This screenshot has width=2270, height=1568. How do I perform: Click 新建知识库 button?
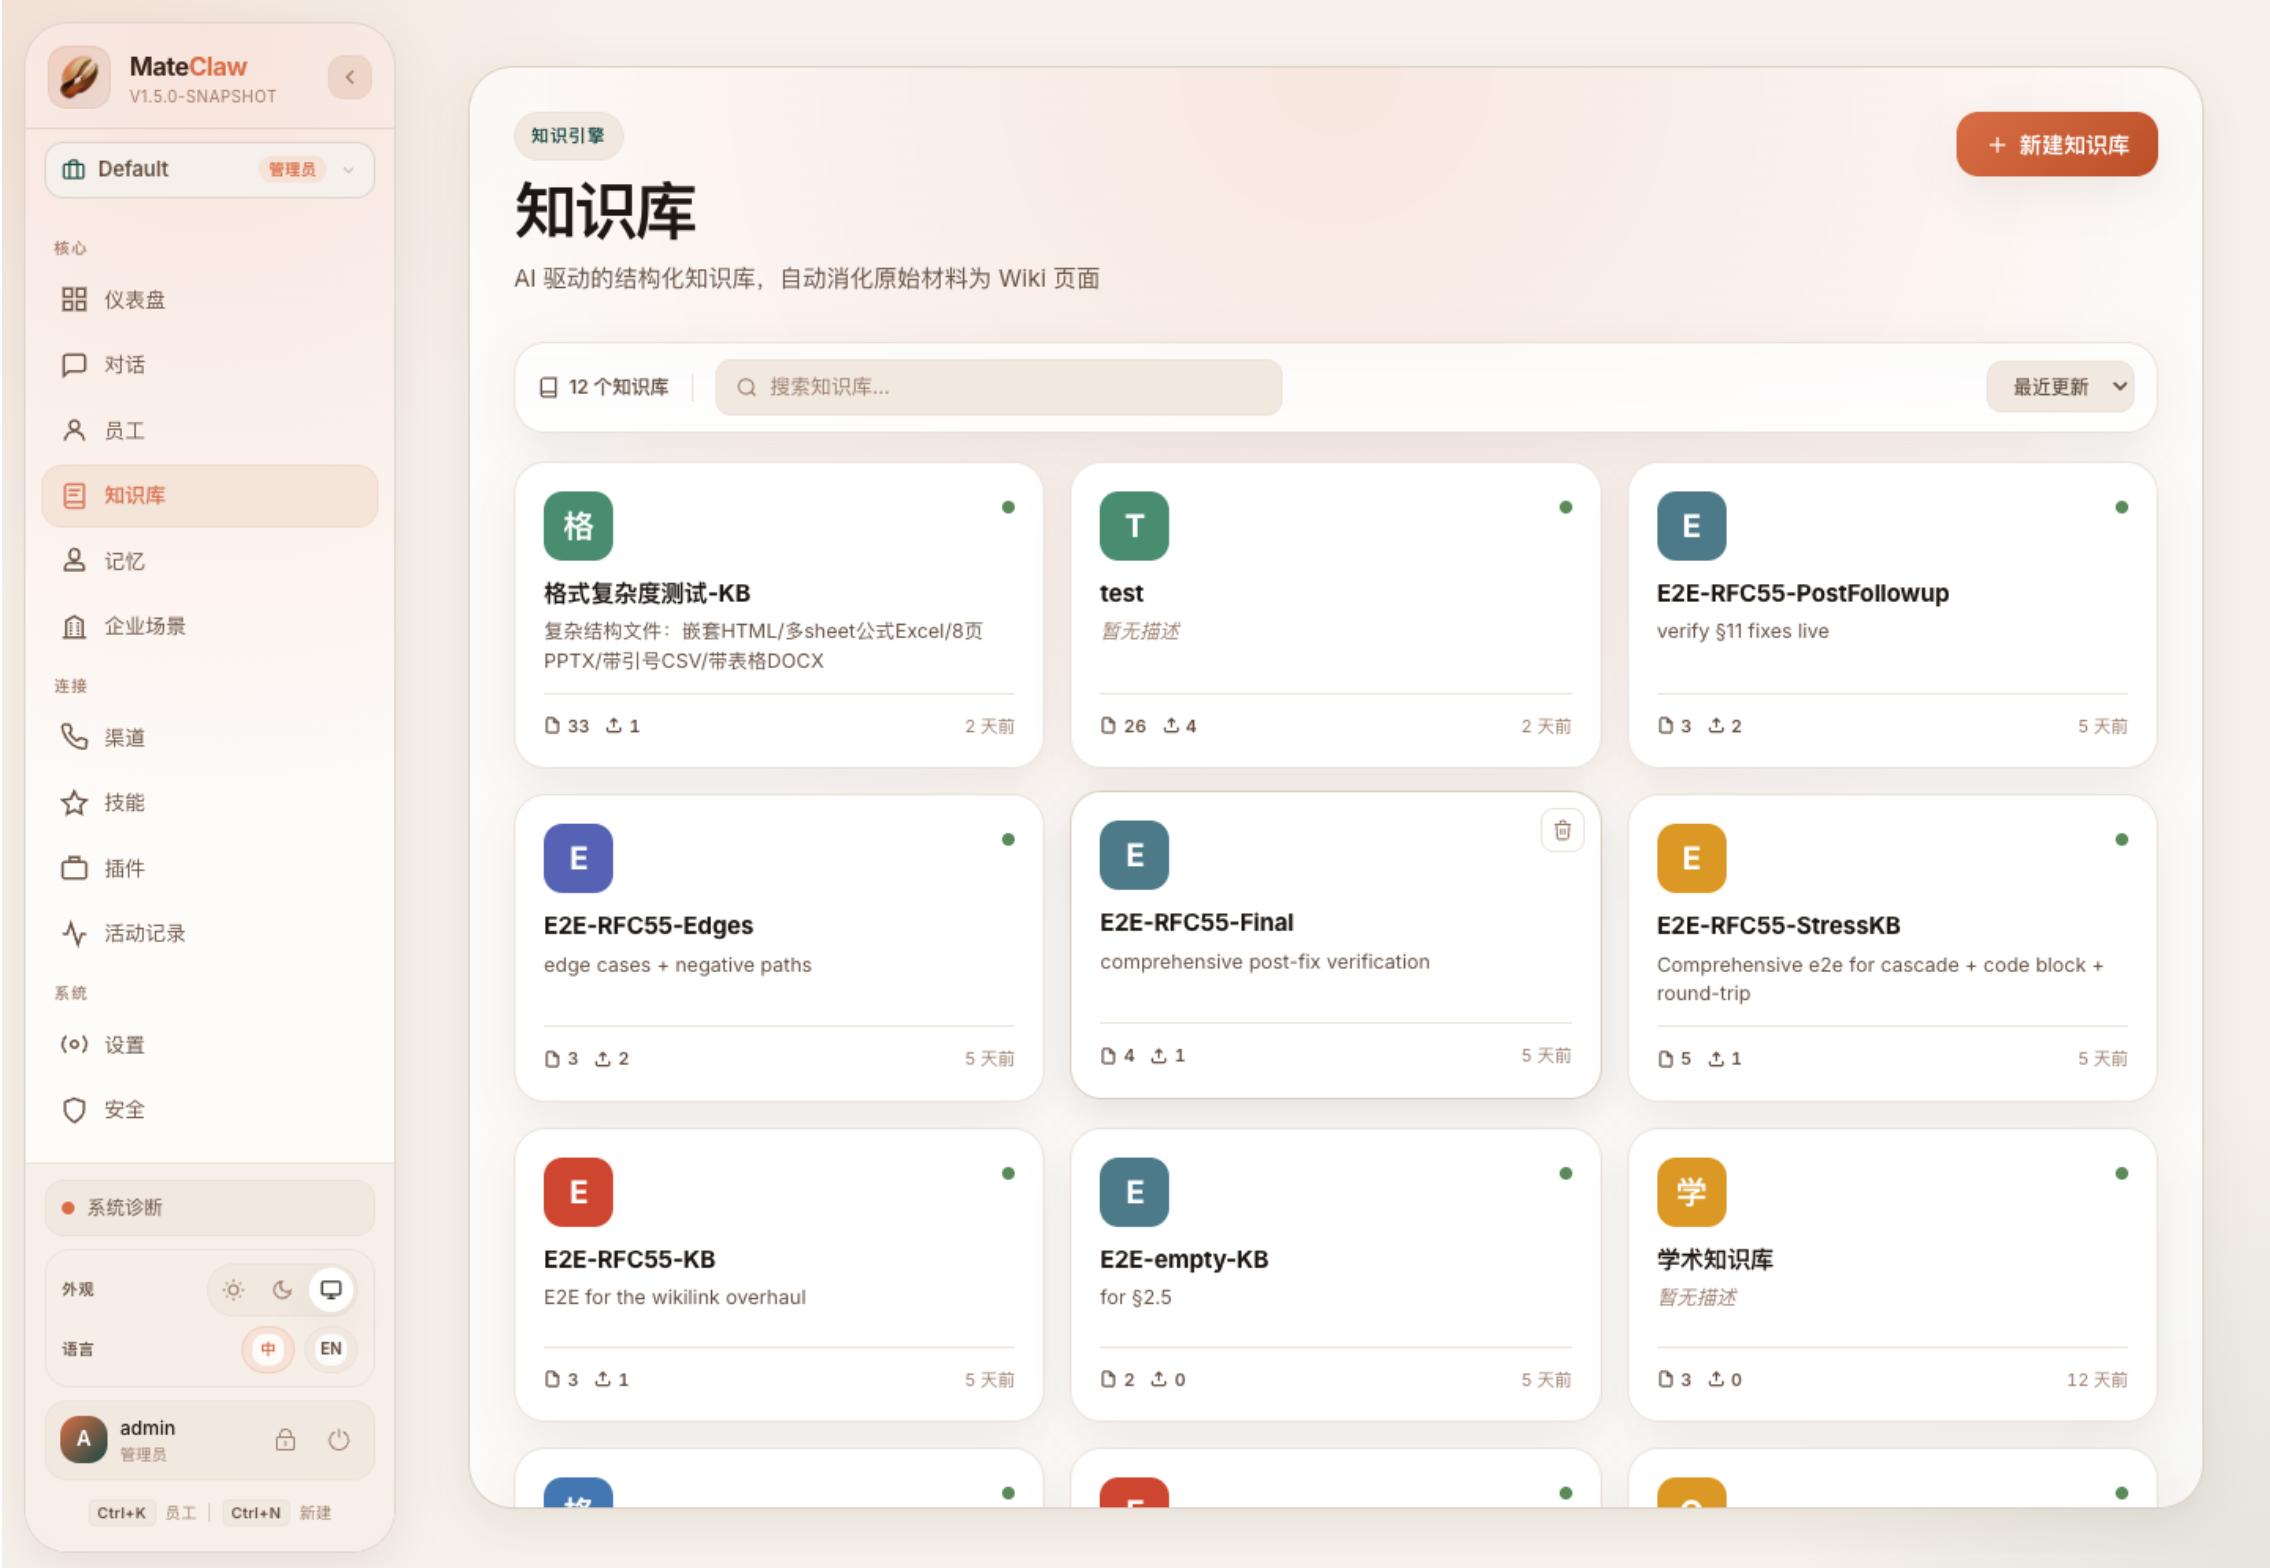(x=2056, y=144)
